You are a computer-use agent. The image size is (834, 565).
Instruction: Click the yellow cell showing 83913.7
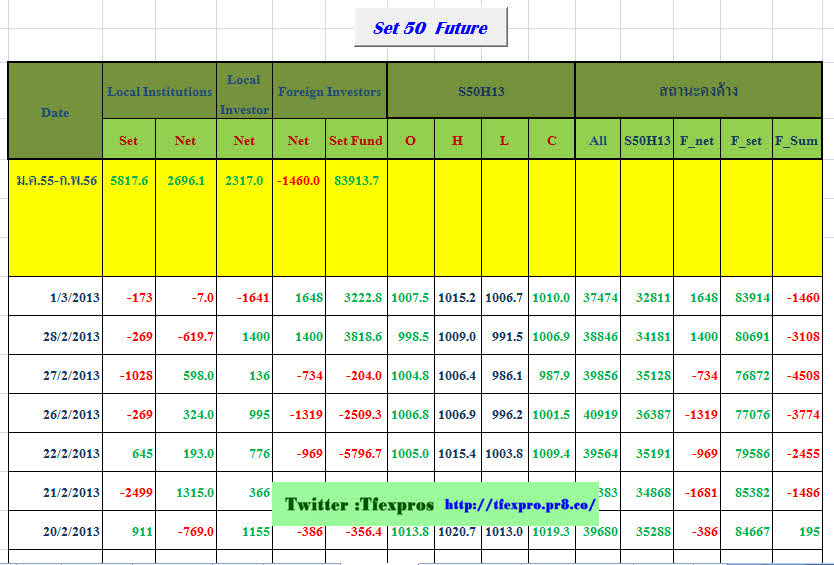356,181
